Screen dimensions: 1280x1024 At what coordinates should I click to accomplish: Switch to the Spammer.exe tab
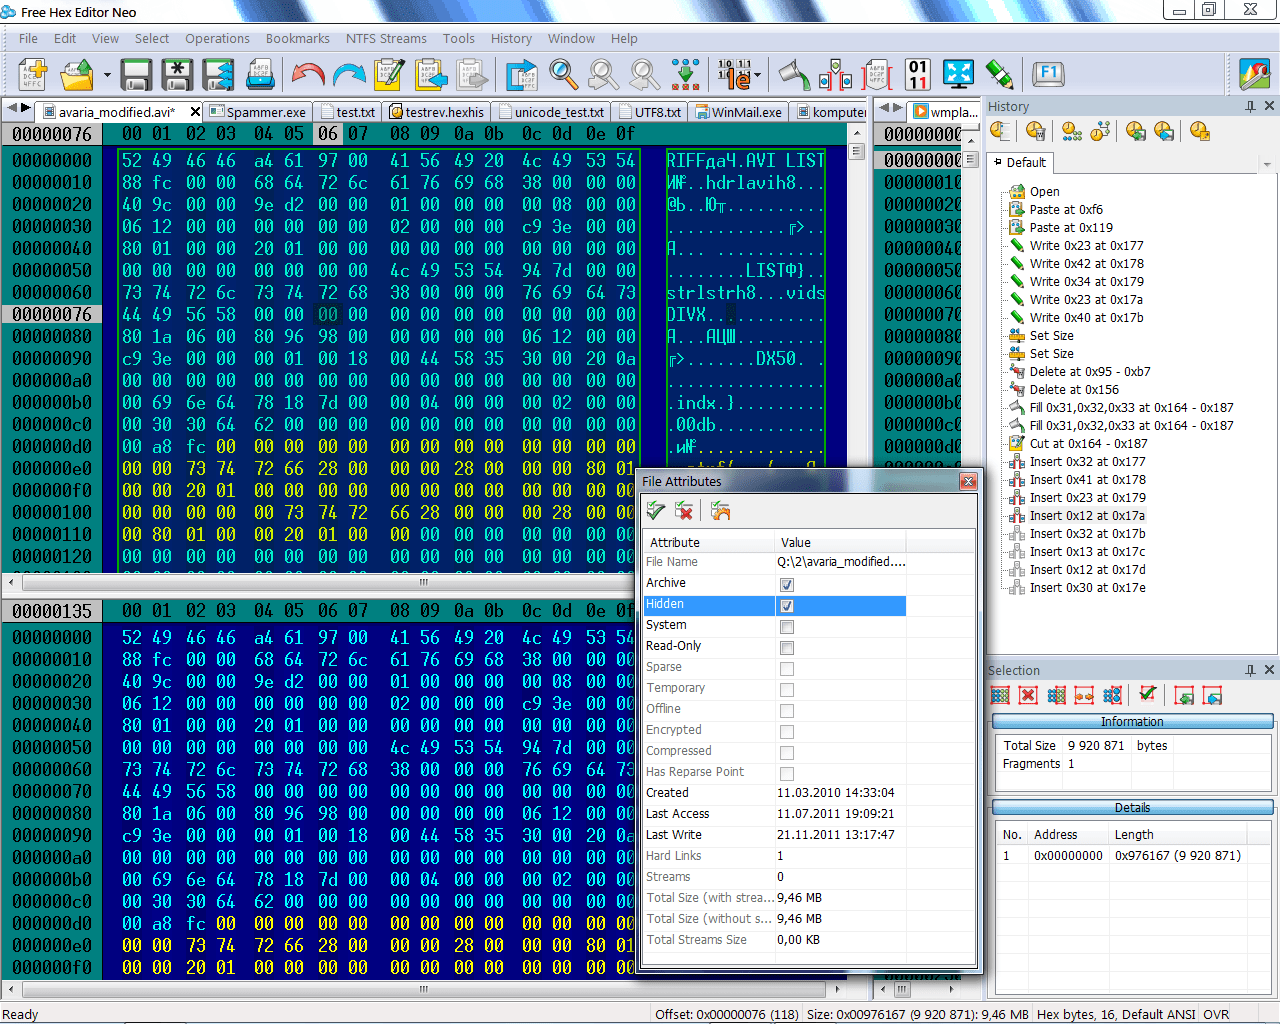259,112
